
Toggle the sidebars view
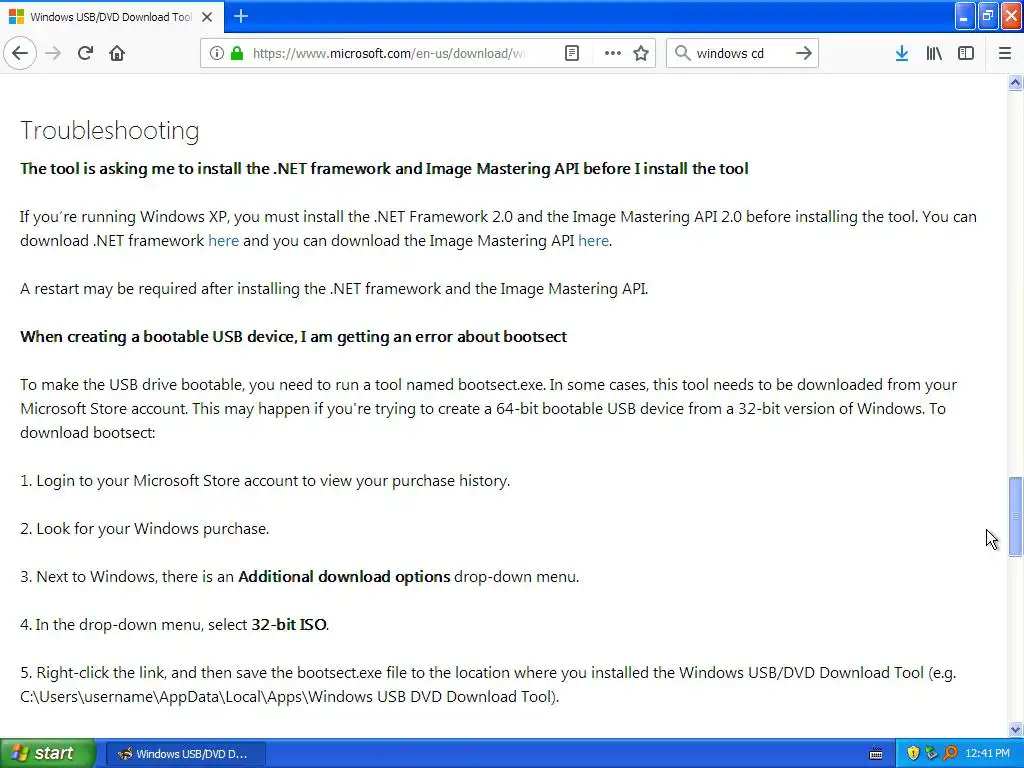966,53
